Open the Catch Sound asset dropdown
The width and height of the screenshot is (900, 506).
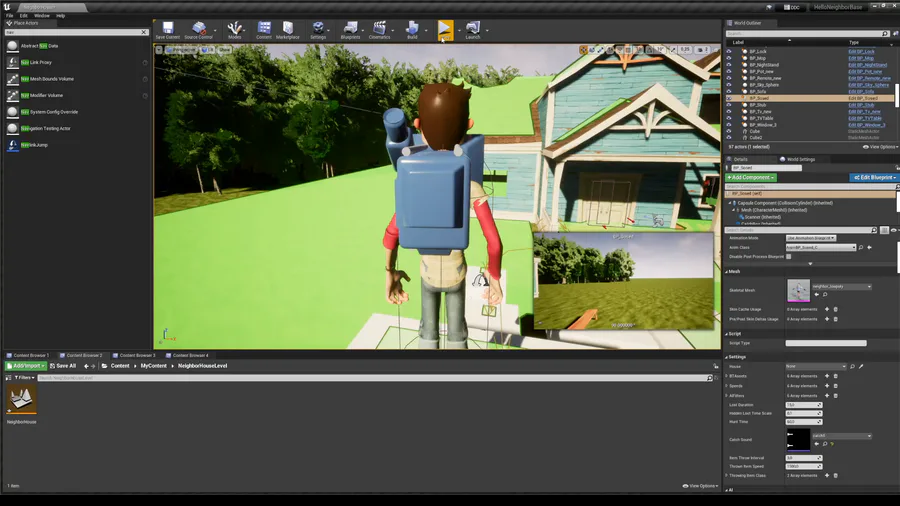point(841,436)
